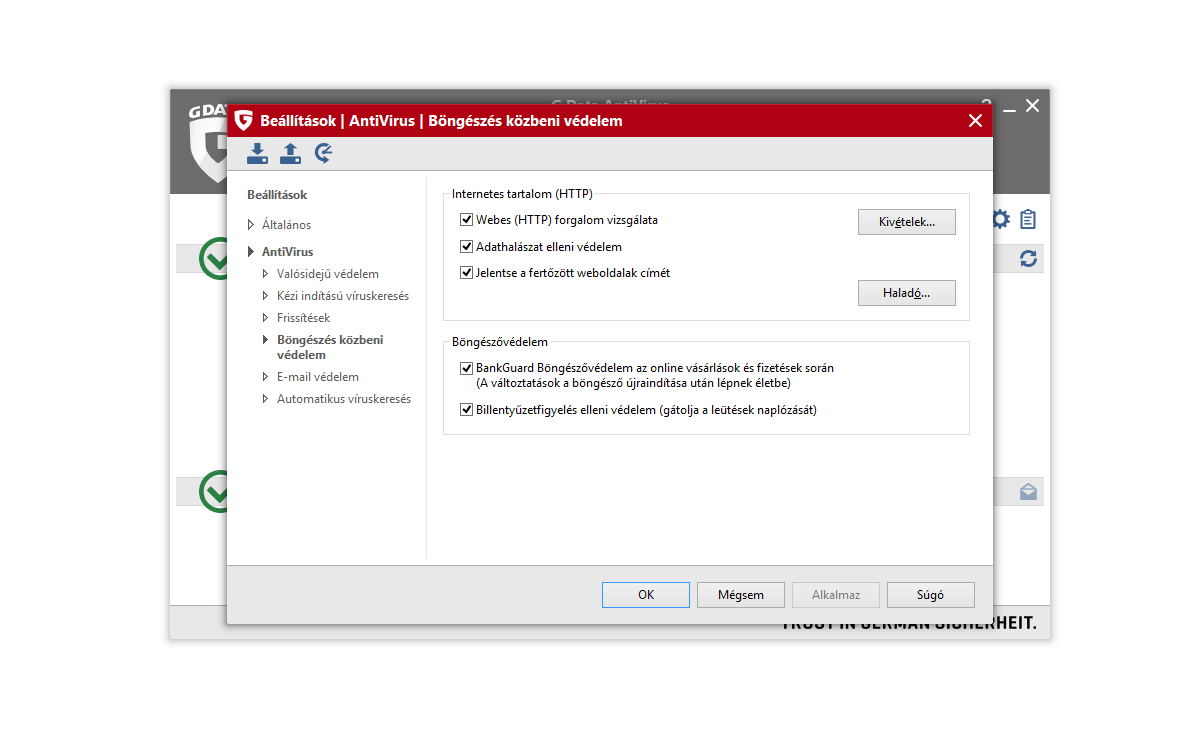1200x750 pixels.
Task: Click the refresh arrows icon in the main window
Action: [x=1028, y=258]
